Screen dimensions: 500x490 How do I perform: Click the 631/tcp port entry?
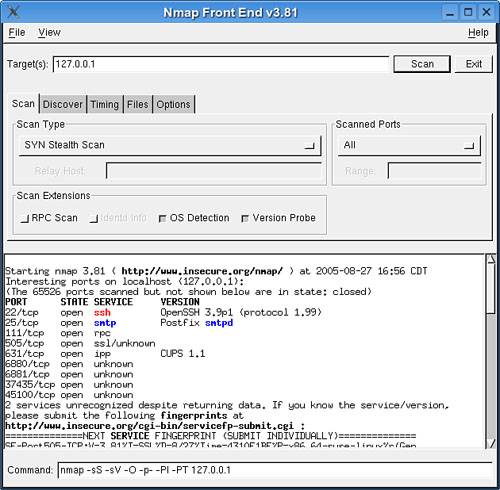pos(25,354)
